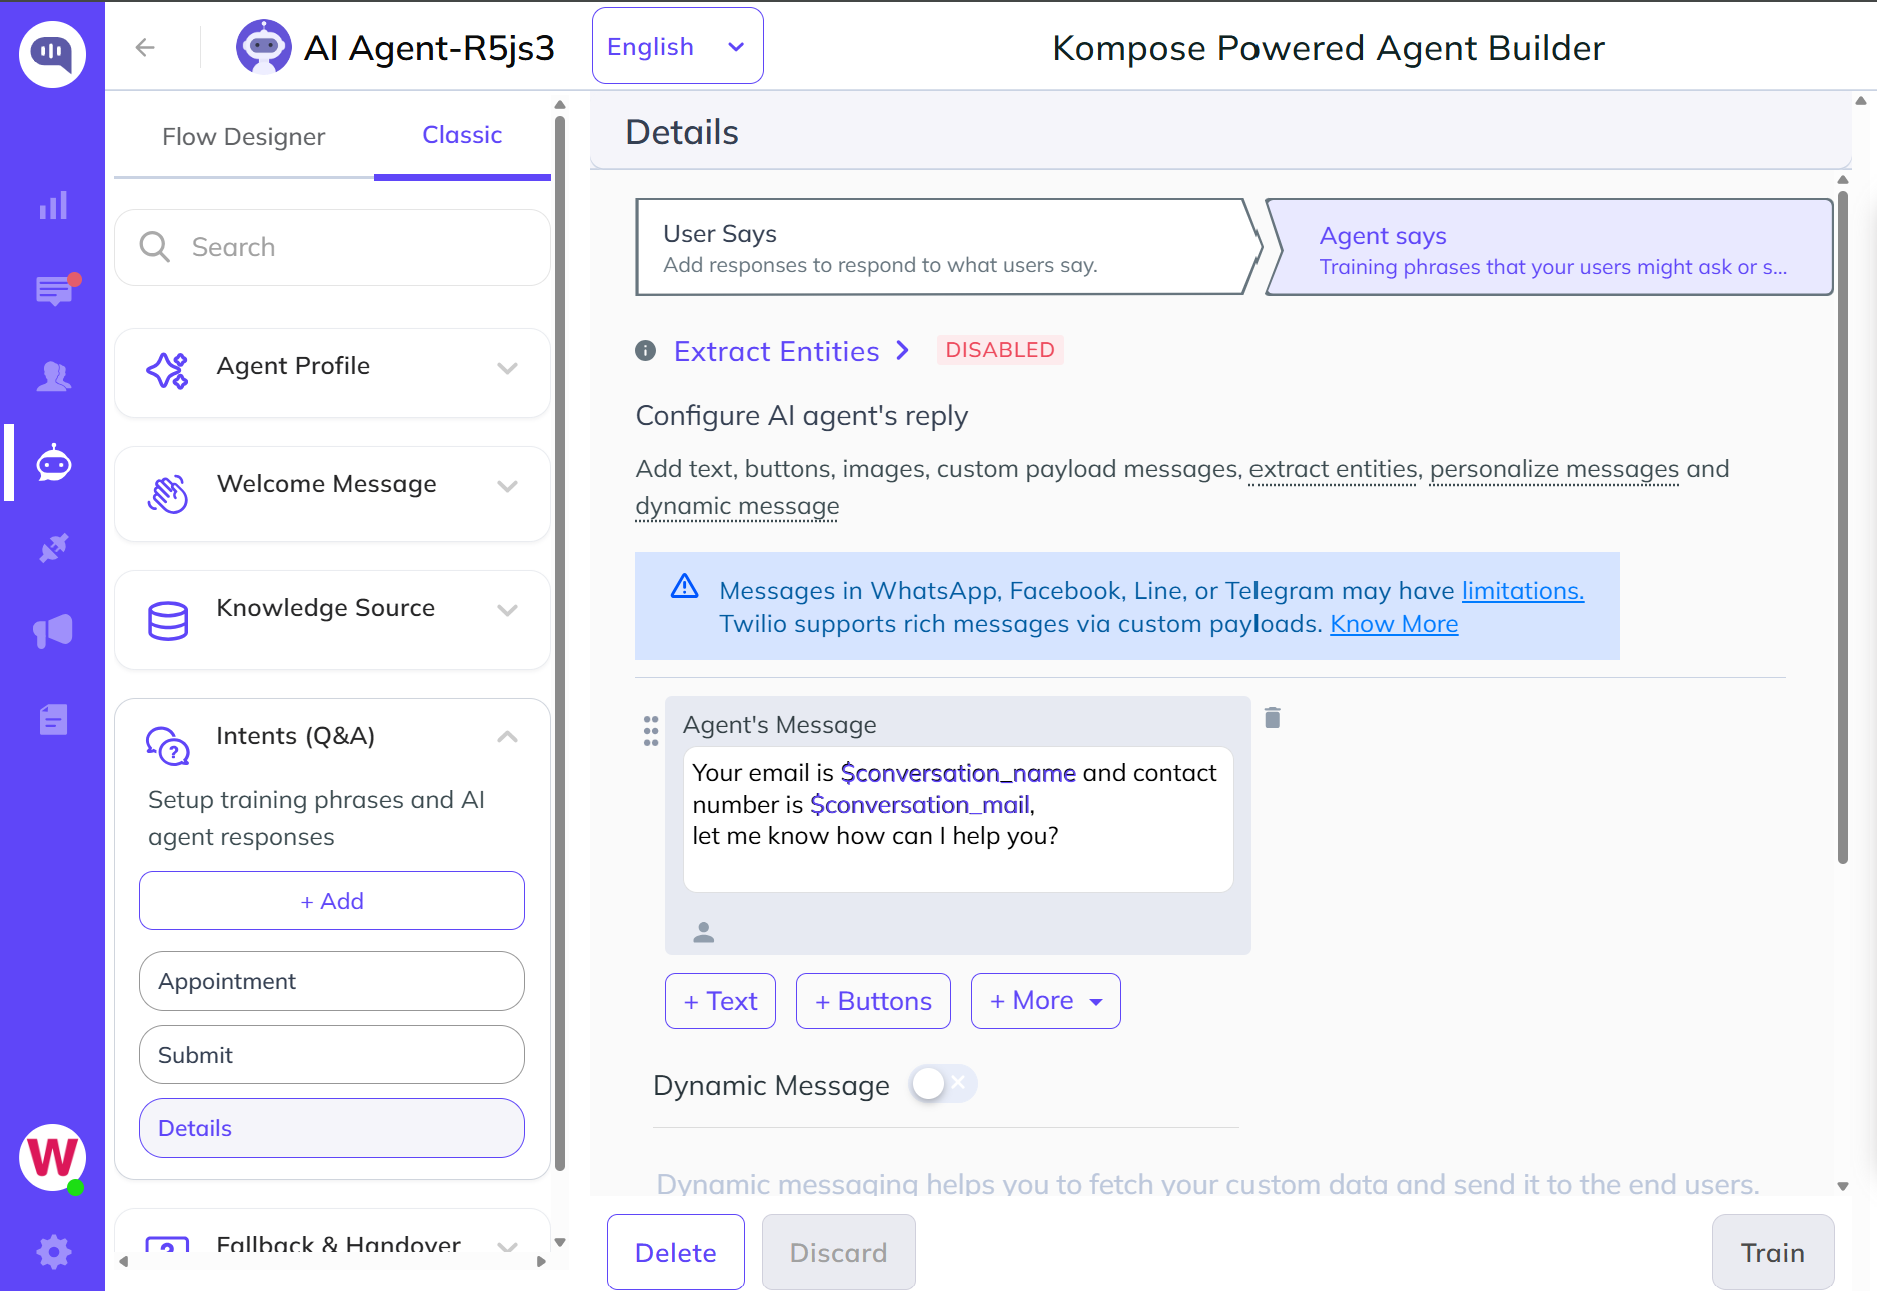The height and width of the screenshot is (1291, 1877).
Task: Open the Kommunicate logo home icon
Action: click(52, 54)
